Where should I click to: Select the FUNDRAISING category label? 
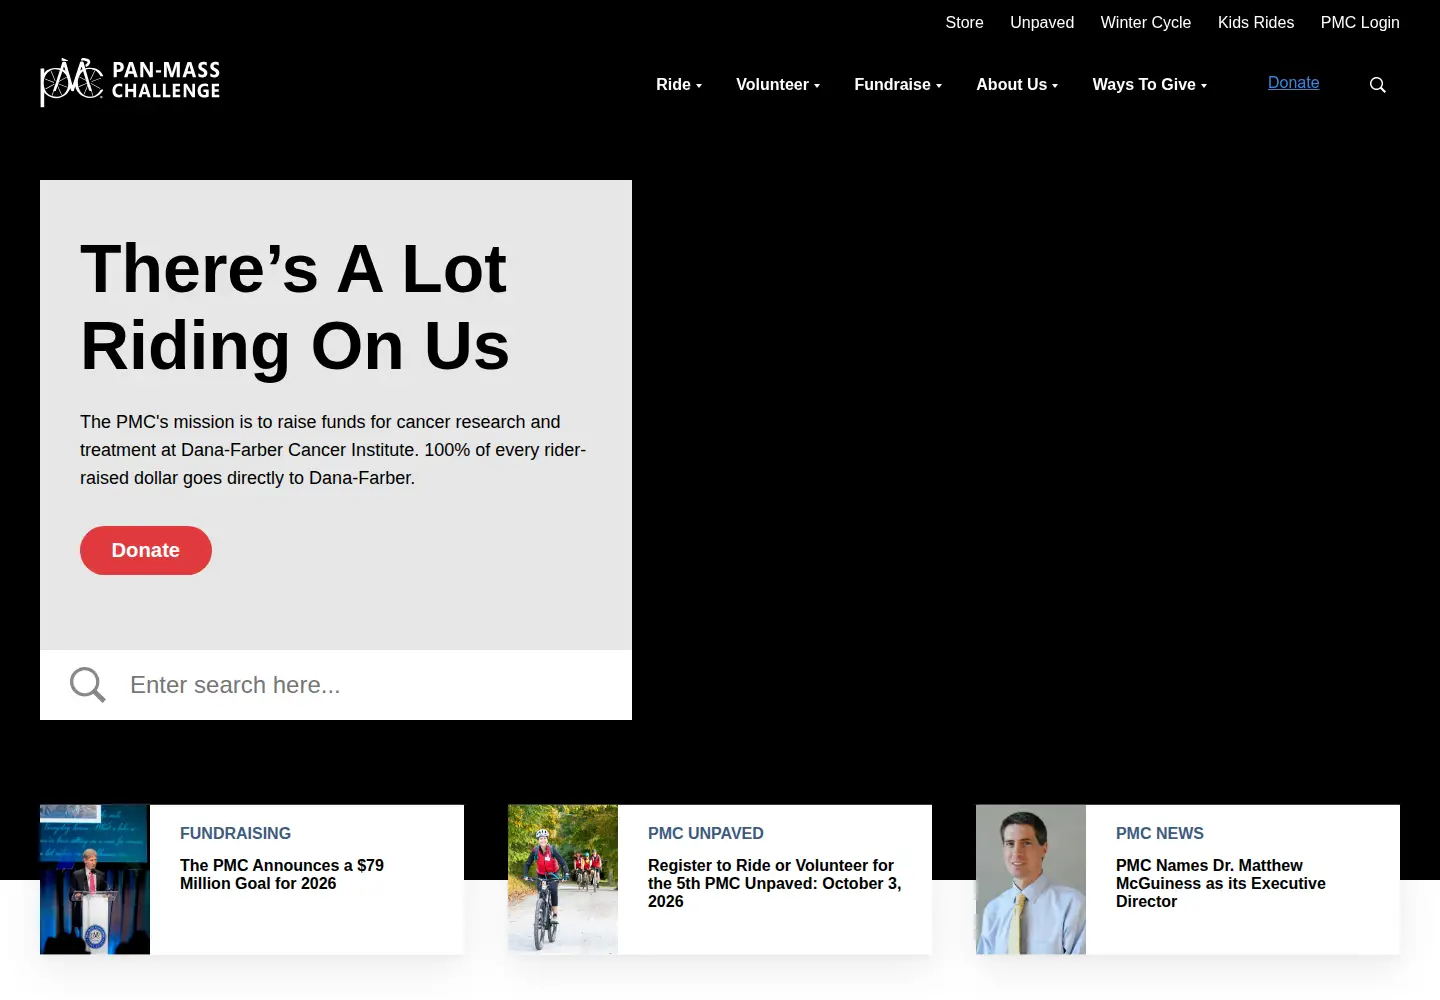click(x=235, y=833)
